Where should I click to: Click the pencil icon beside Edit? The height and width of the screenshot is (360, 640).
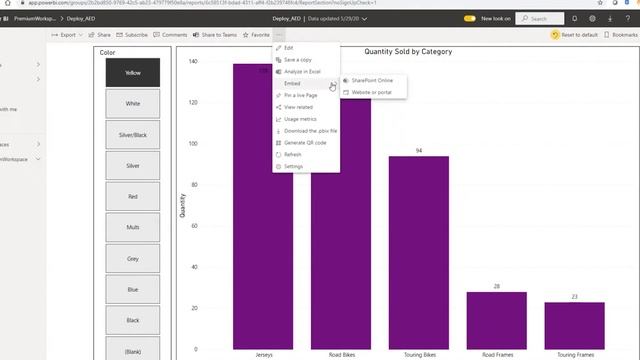pyautogui.click(x=278, y=48)
